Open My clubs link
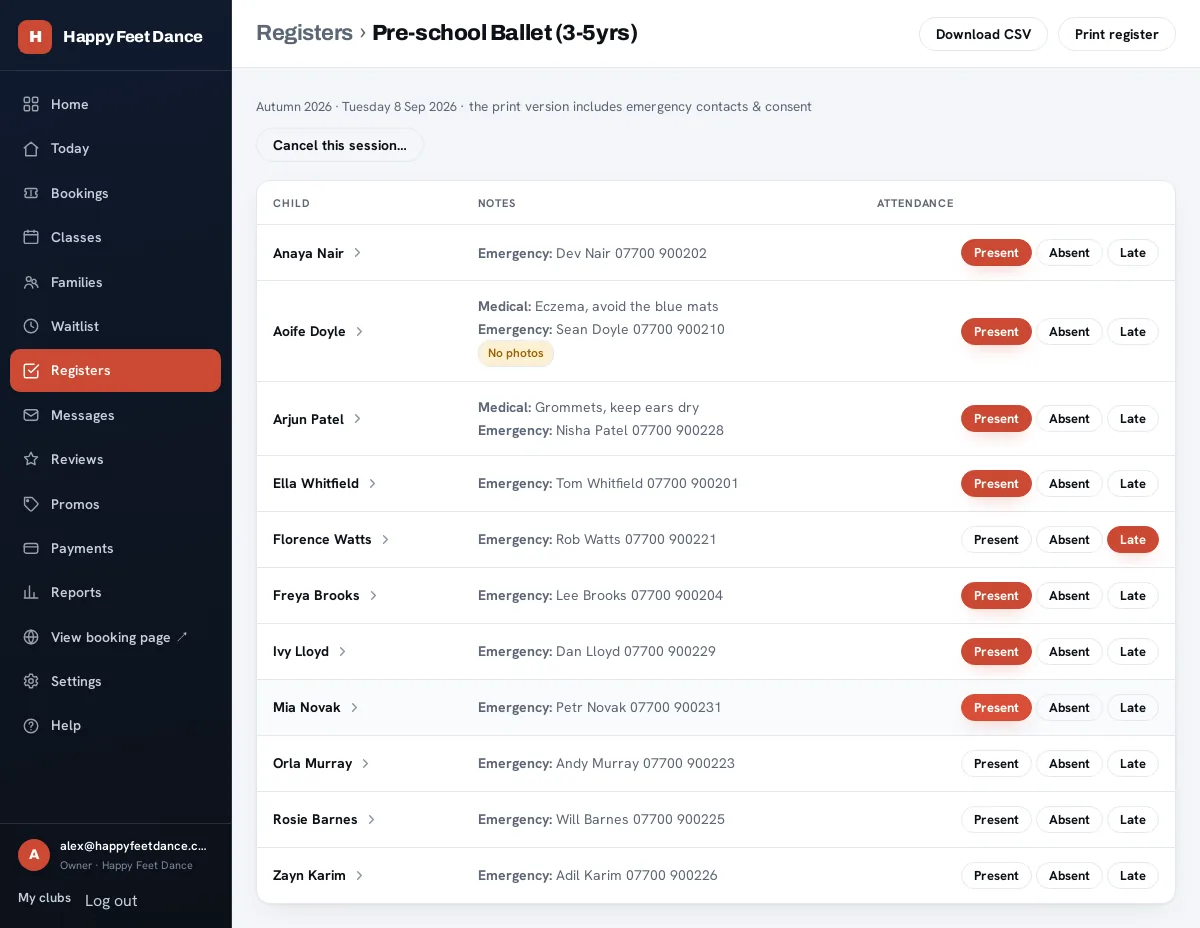 44,898
